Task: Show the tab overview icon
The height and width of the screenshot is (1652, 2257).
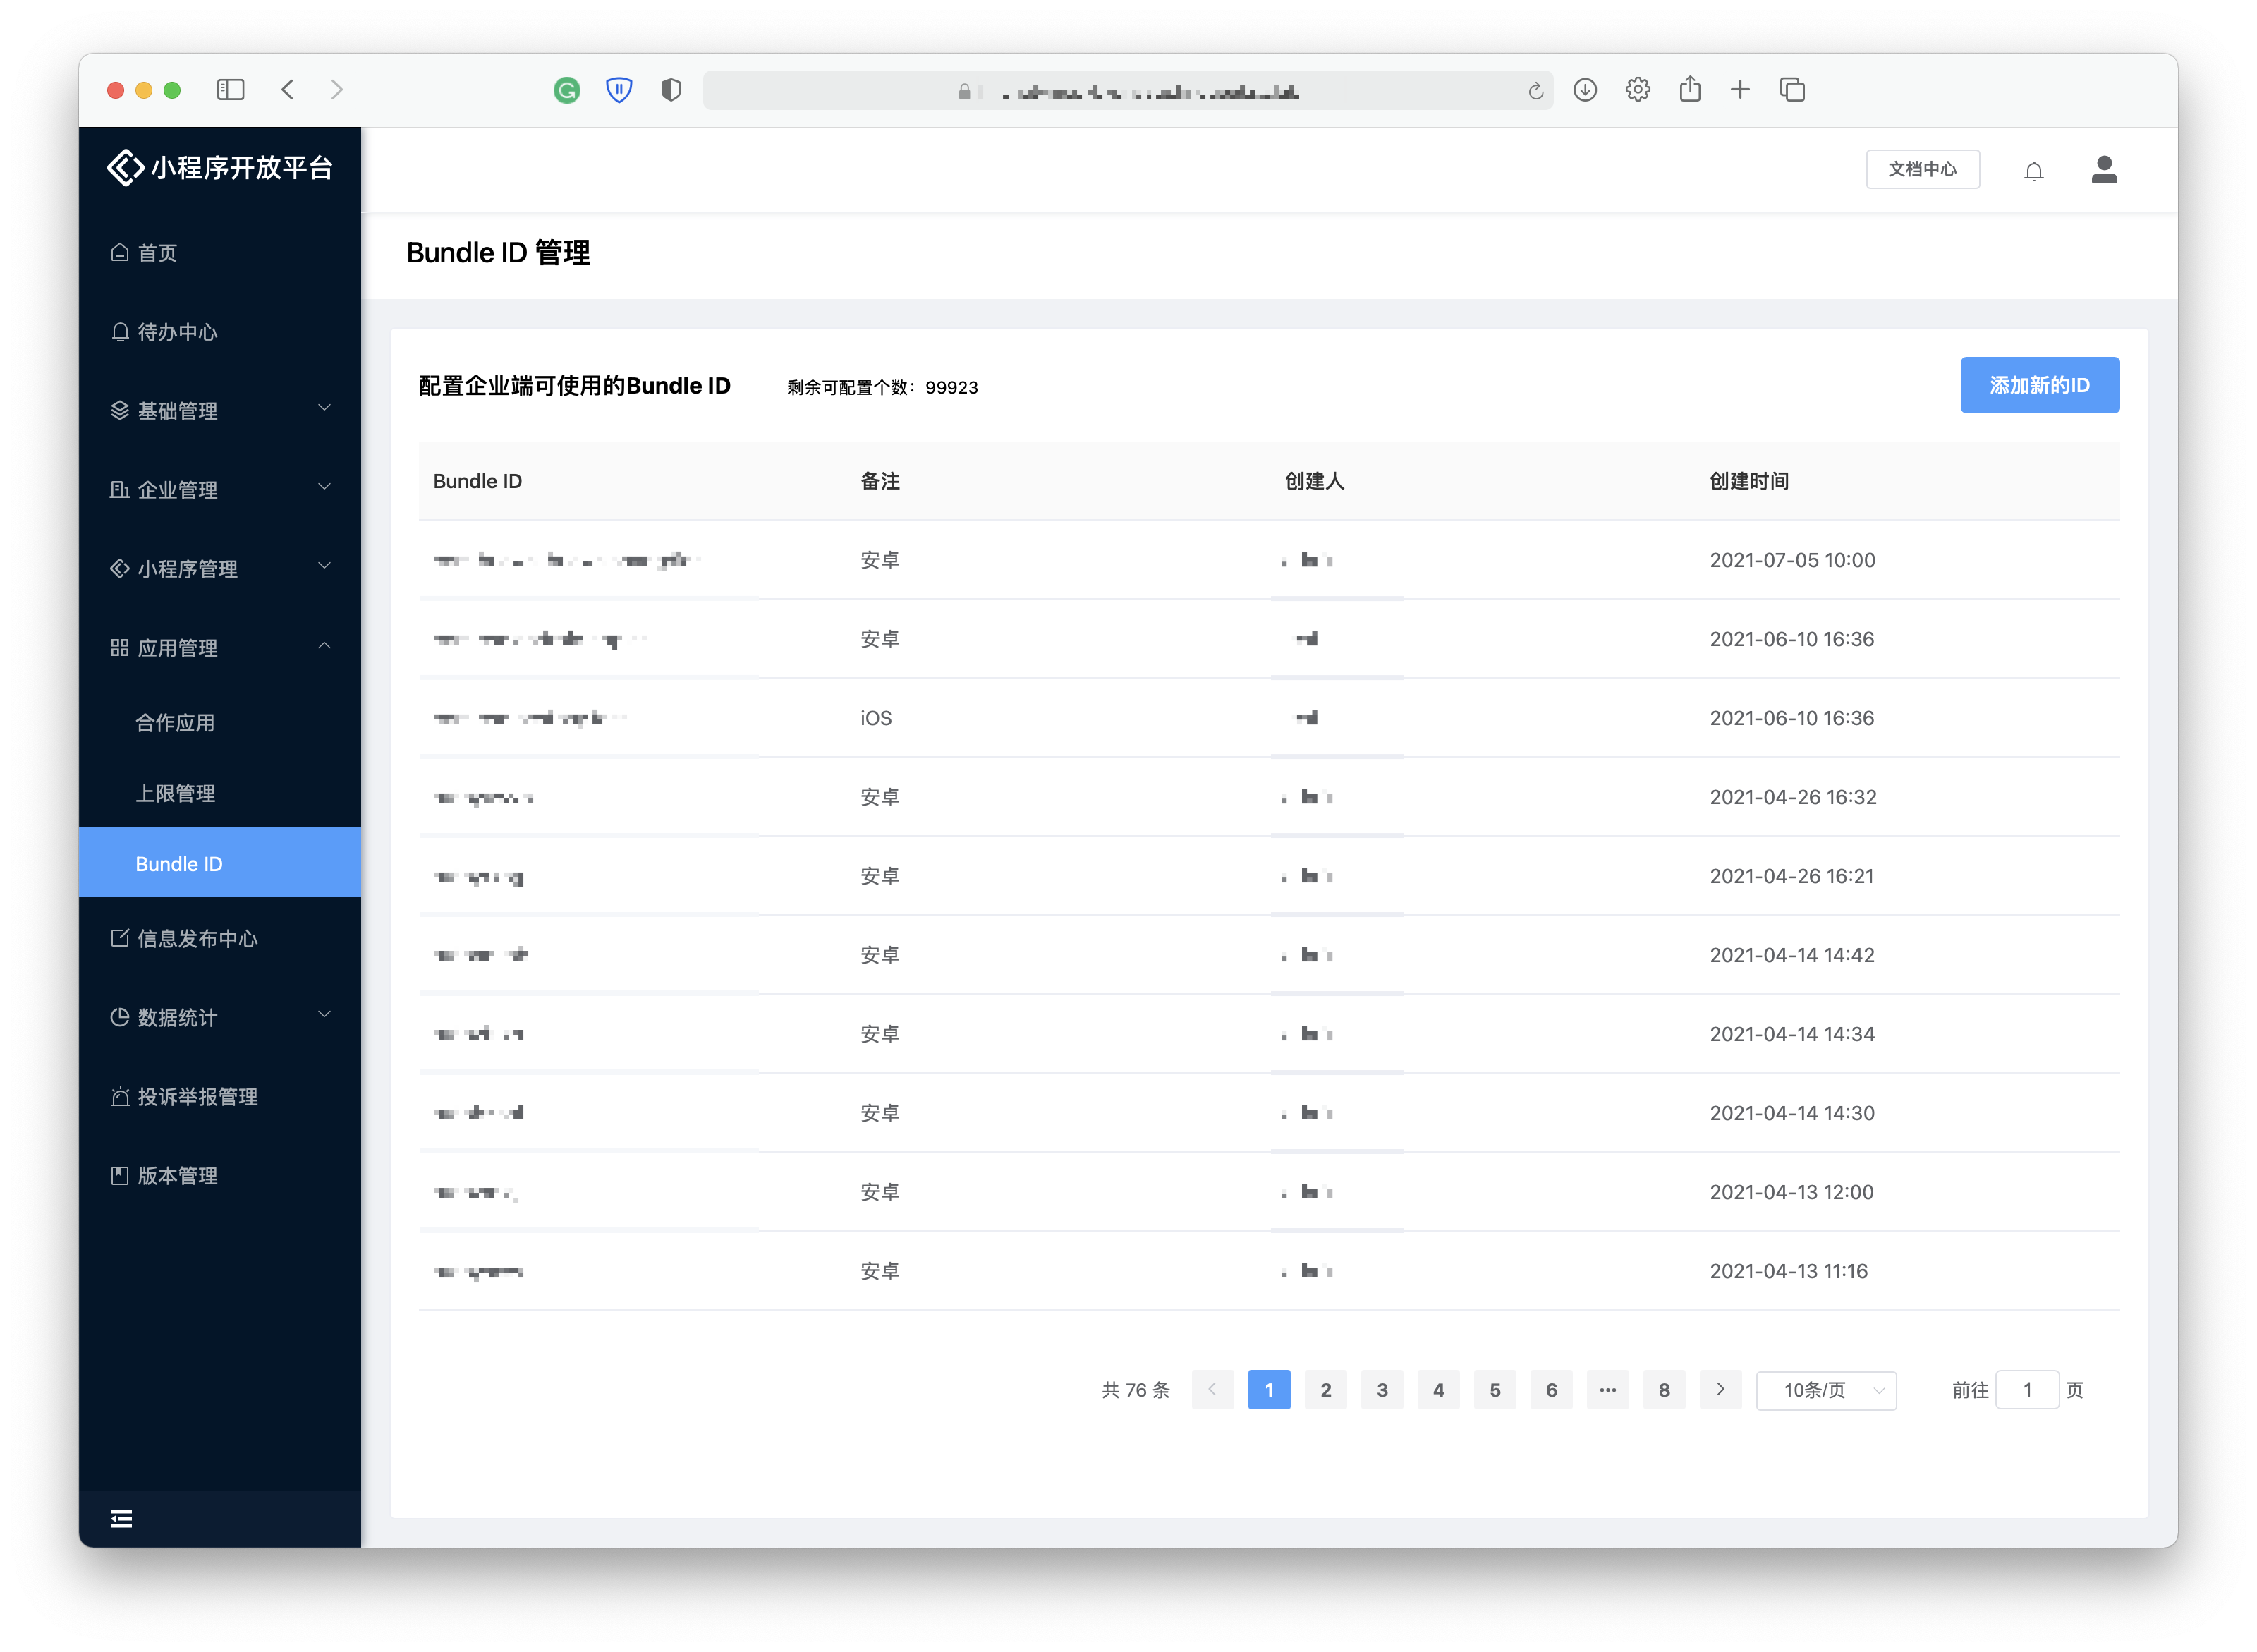Action: click(1792, 90)
